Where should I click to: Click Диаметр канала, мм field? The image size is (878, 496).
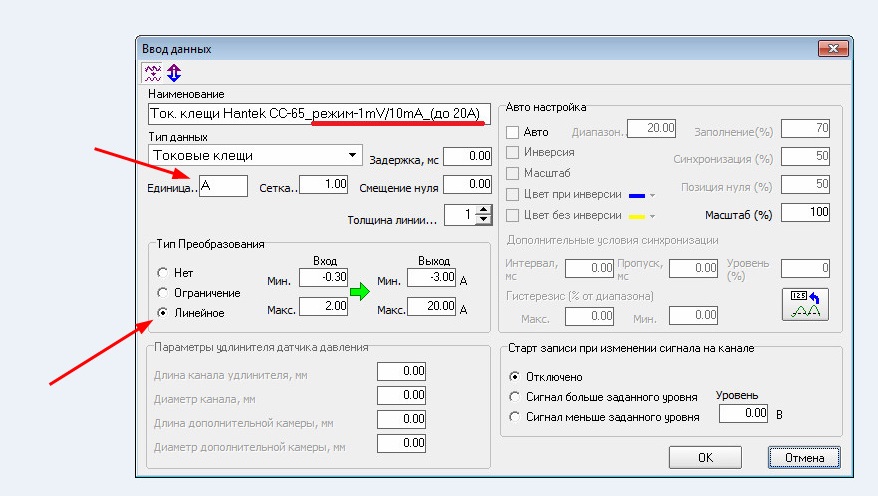click(x=401, y=395)
